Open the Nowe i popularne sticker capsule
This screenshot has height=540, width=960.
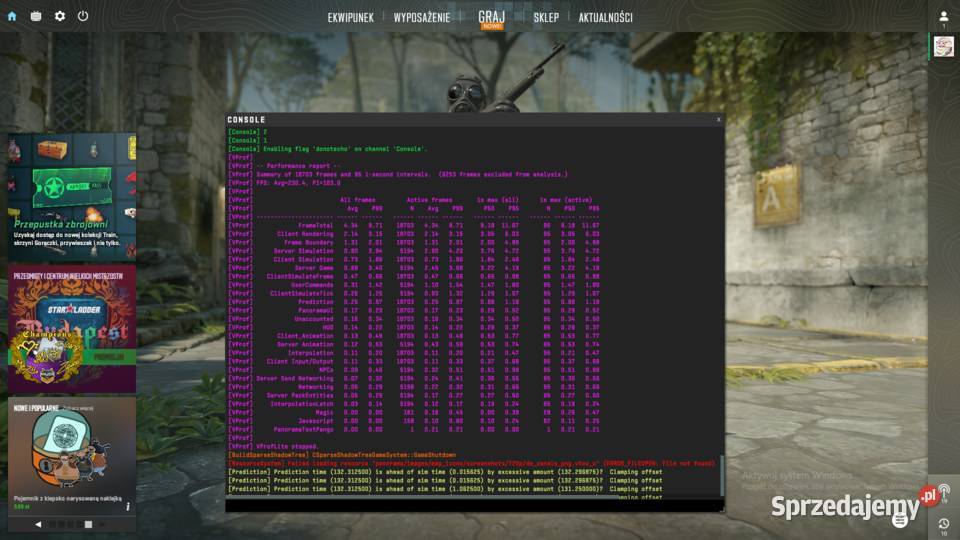72,454
